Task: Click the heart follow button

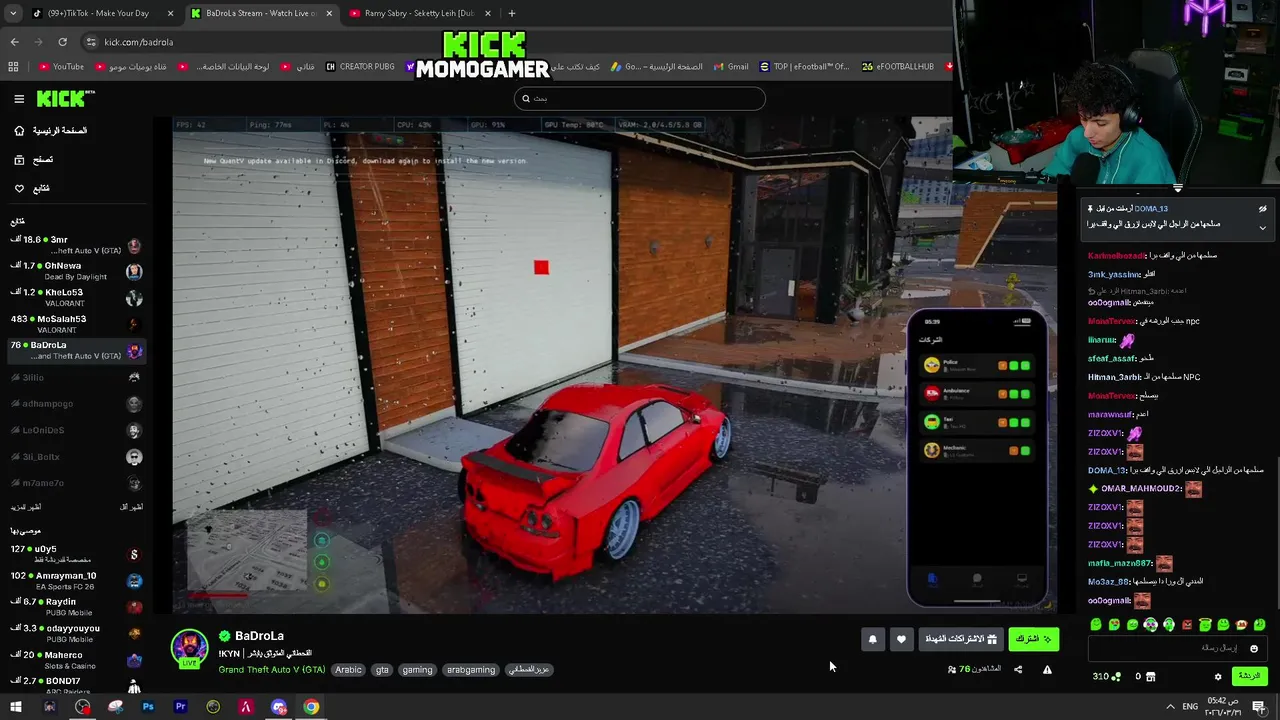Action: pyautogui.click(x=901, y=639)
